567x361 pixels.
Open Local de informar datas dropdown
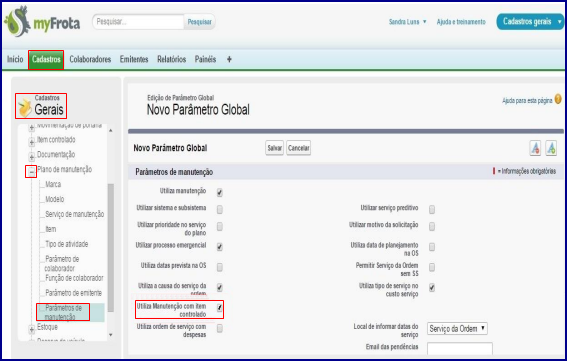pyautogui.click(x=457, y=328)
